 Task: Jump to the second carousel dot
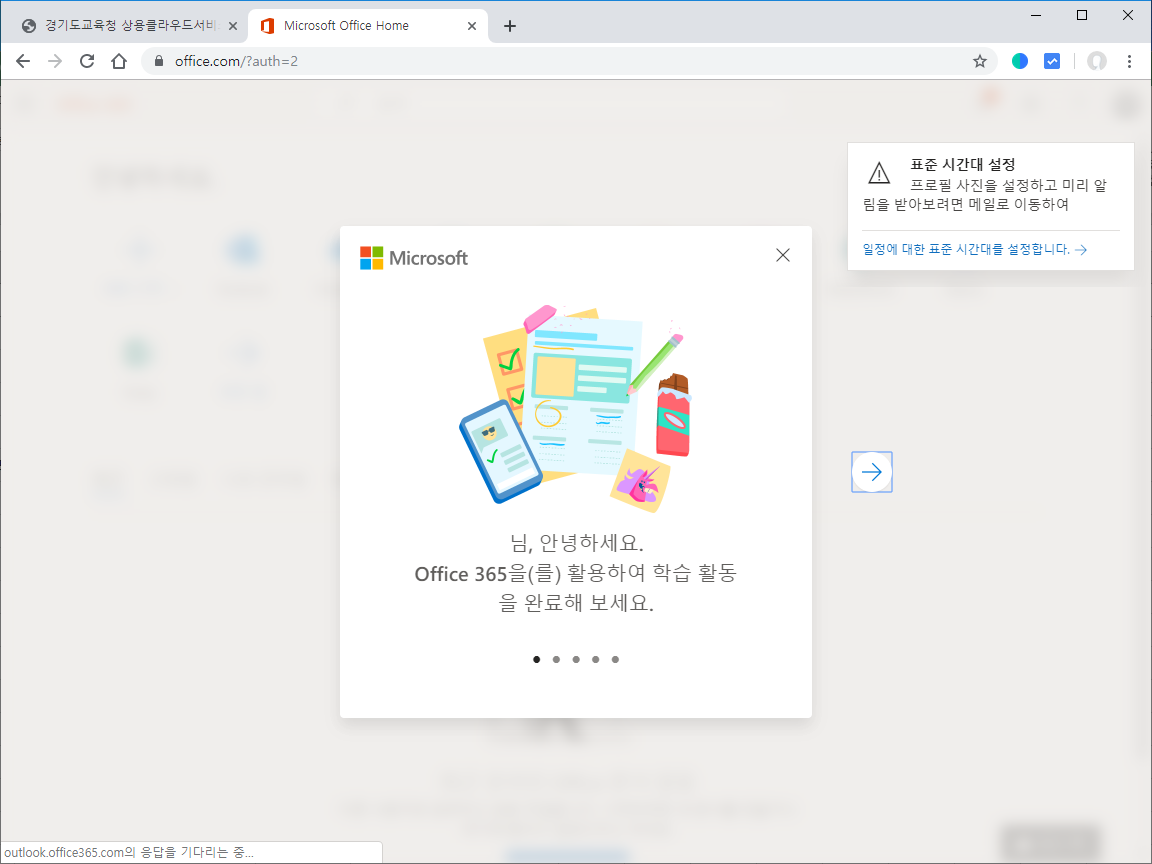(x=556, y=659)
